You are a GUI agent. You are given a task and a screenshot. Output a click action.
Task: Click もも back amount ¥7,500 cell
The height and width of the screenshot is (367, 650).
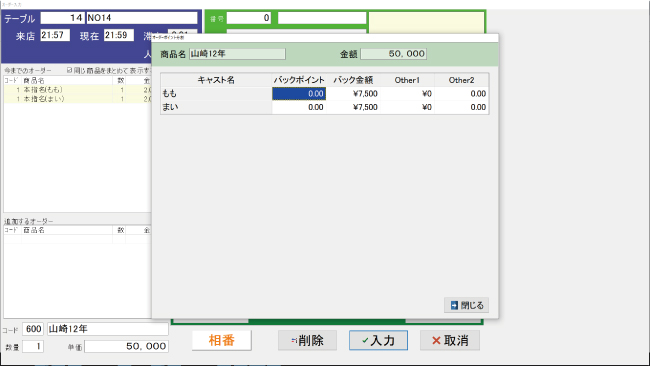point(353,94)
